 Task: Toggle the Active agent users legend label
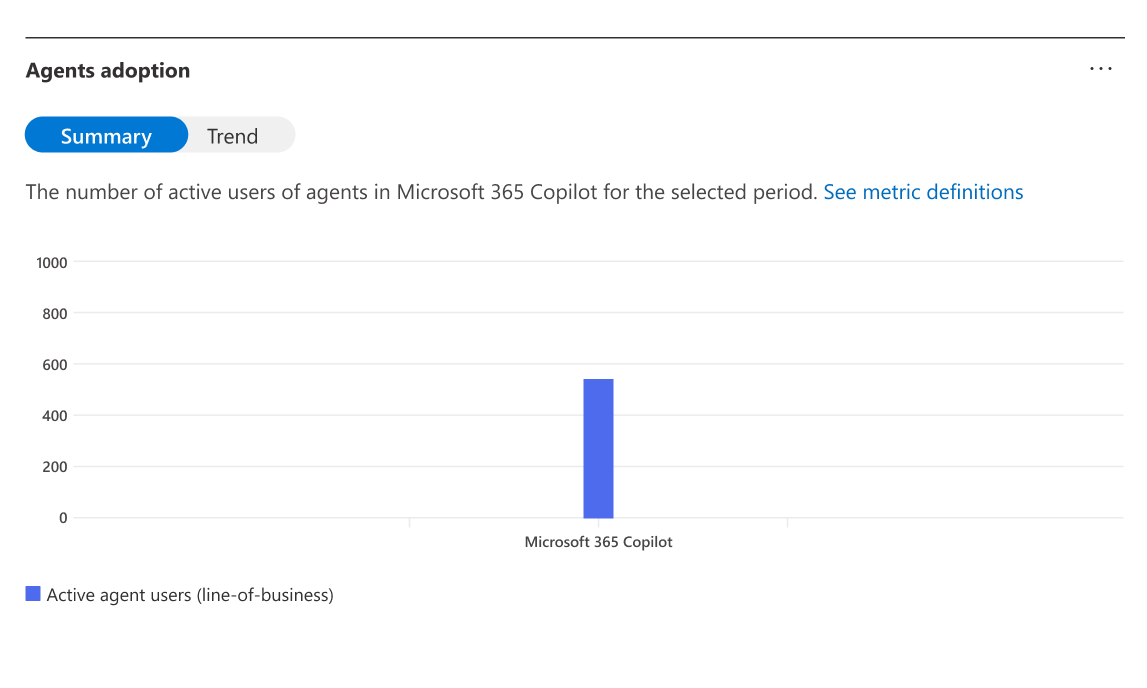coord(190,595)
